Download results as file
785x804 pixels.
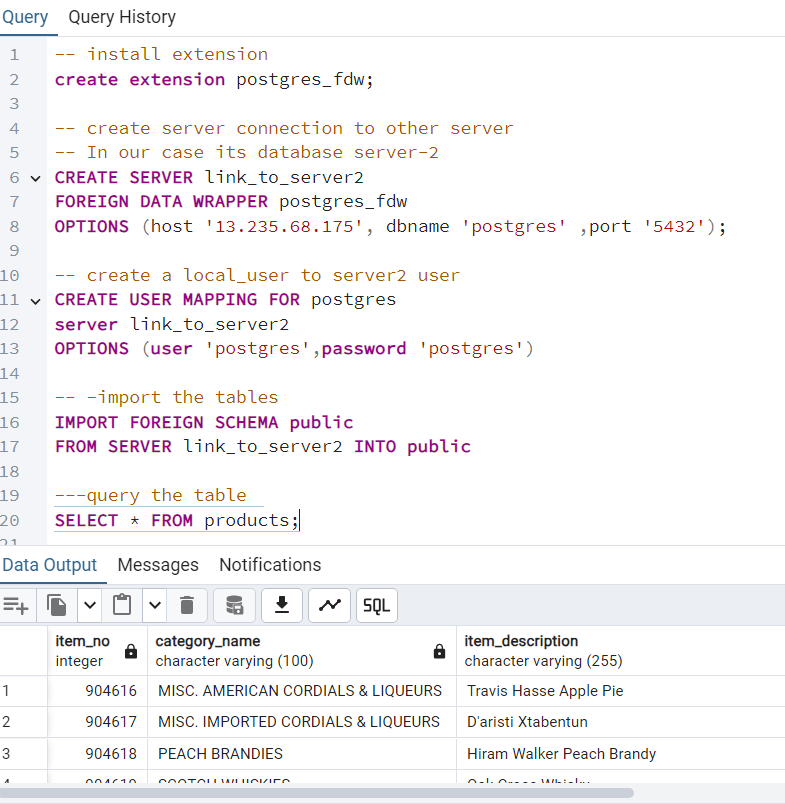point(282,605)
